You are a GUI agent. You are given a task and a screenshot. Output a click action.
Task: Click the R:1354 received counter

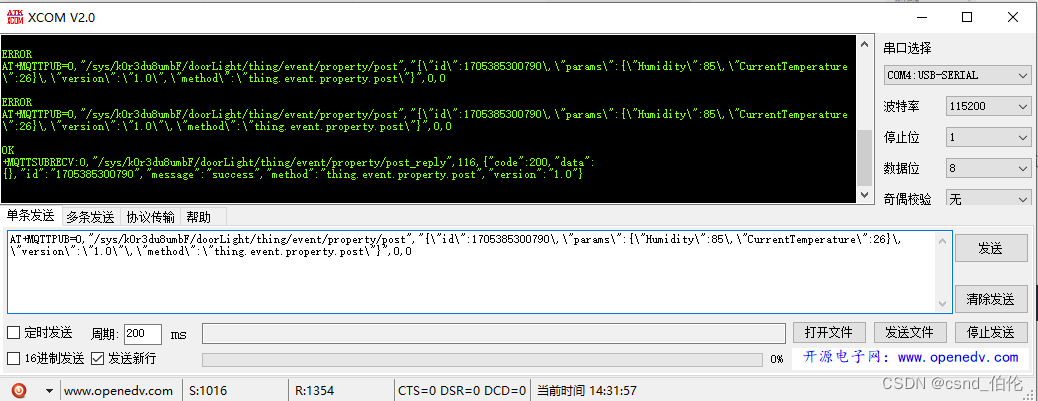click(314, 391)
